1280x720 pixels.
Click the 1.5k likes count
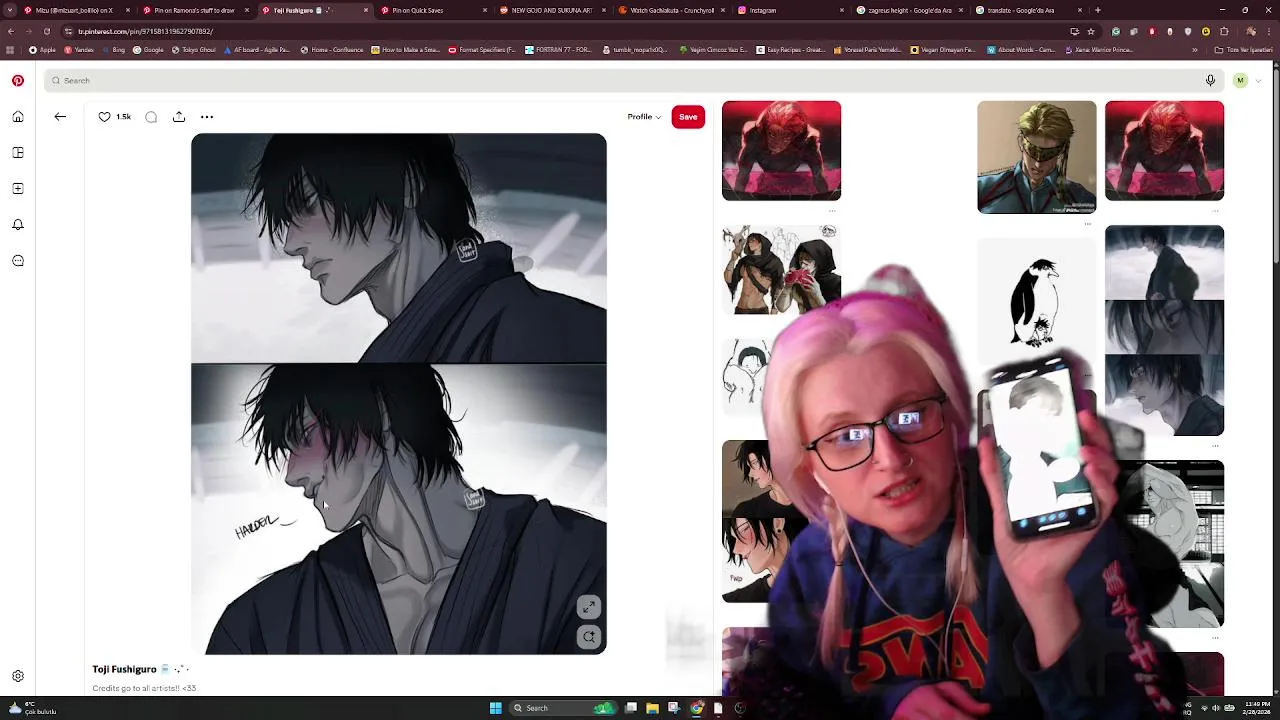[123, 117]
